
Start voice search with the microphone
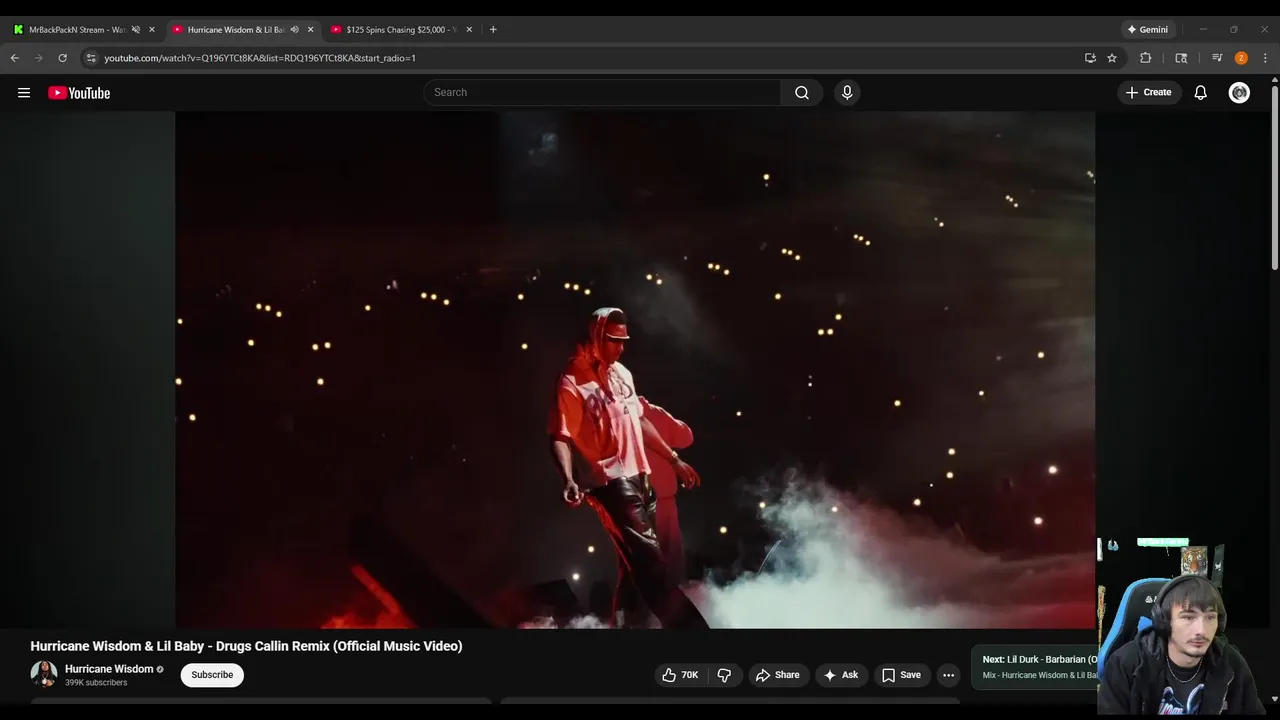[847, 92]
